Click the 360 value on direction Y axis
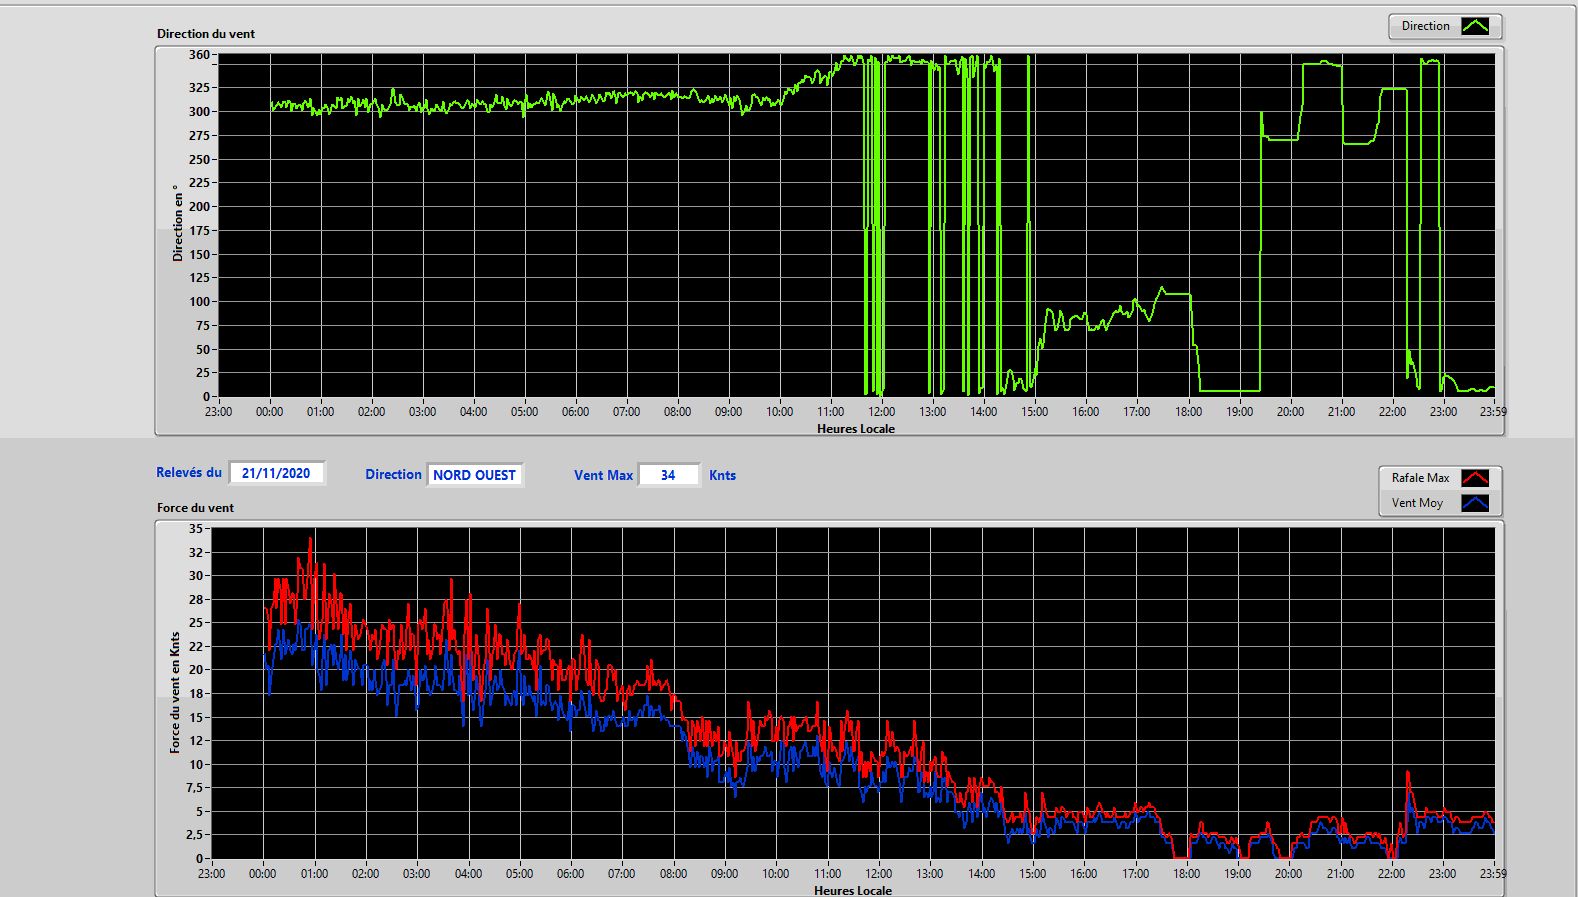Viewport: 1578px width, 897px height. pos(199,56)
